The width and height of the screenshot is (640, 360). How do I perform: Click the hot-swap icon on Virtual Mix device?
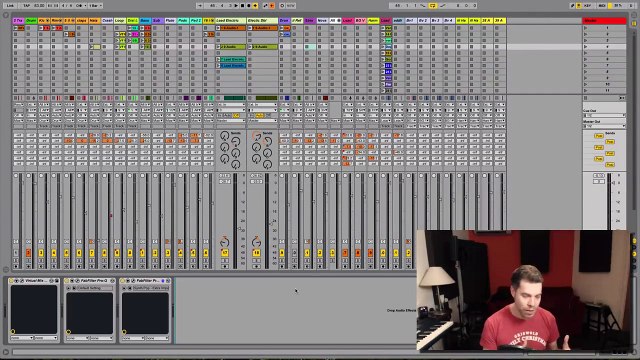coord(51,281)
